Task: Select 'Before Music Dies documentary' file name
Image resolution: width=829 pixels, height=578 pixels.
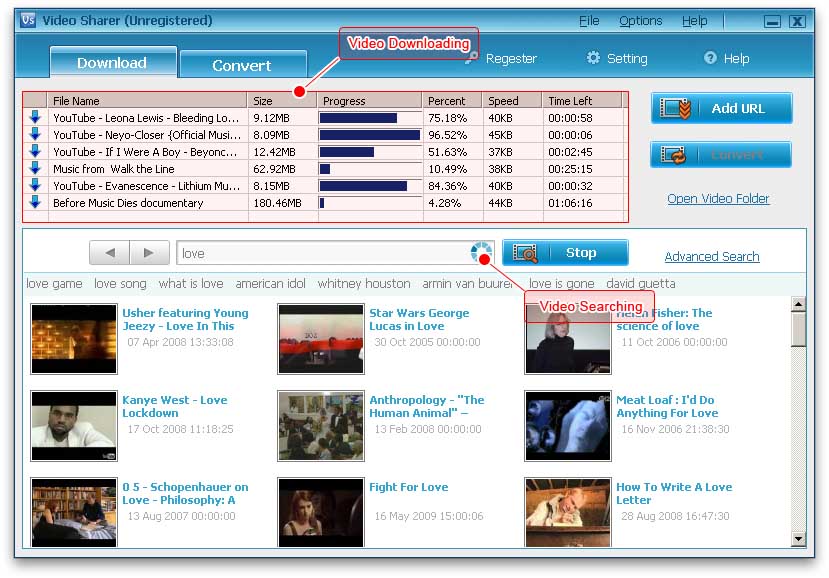Action: [128, 203]
